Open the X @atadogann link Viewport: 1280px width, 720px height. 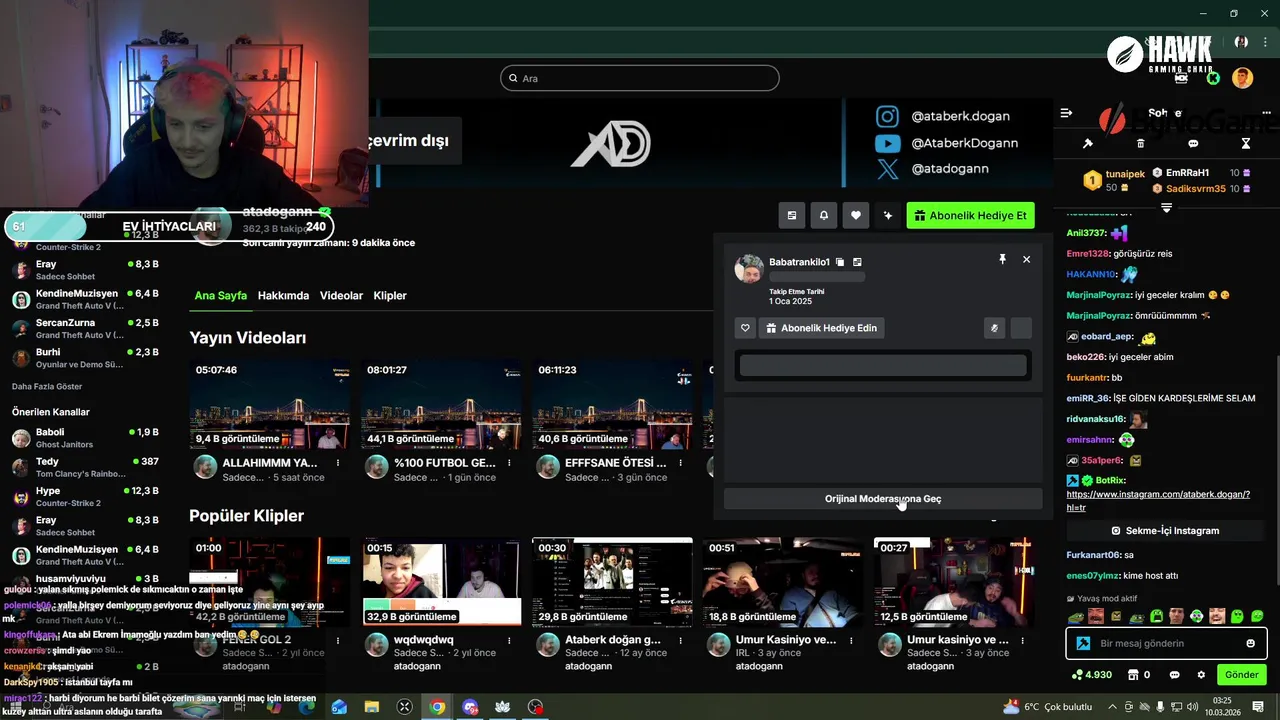[933, 170]
